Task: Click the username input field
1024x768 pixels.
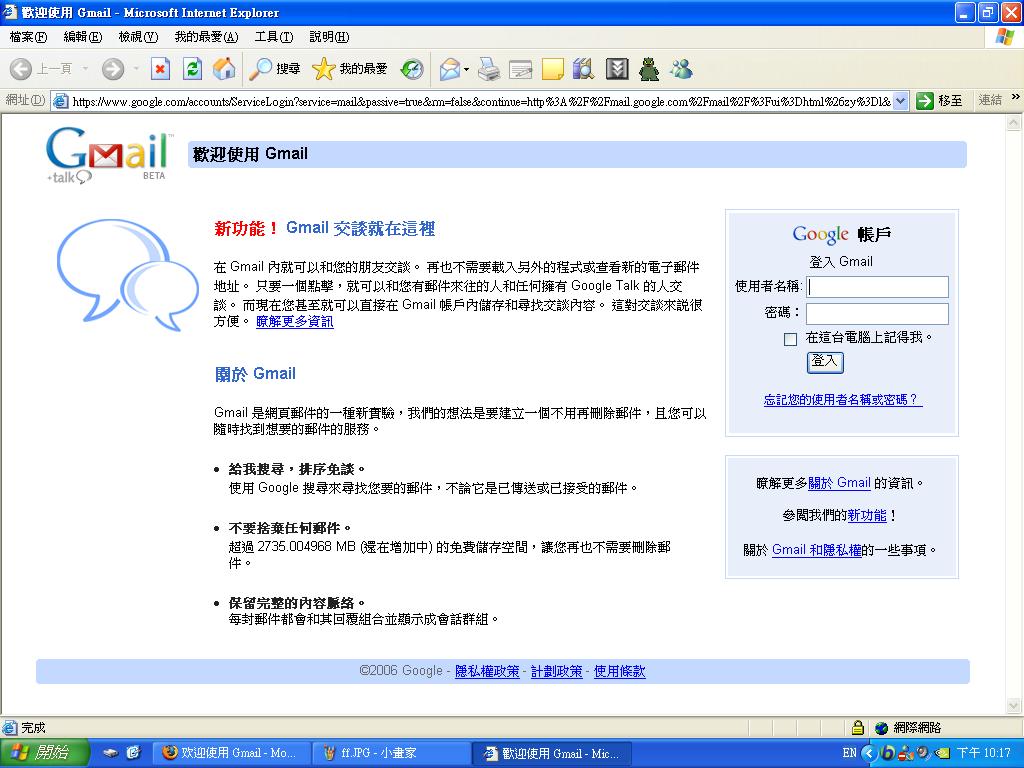Action: tap(877, 287)
